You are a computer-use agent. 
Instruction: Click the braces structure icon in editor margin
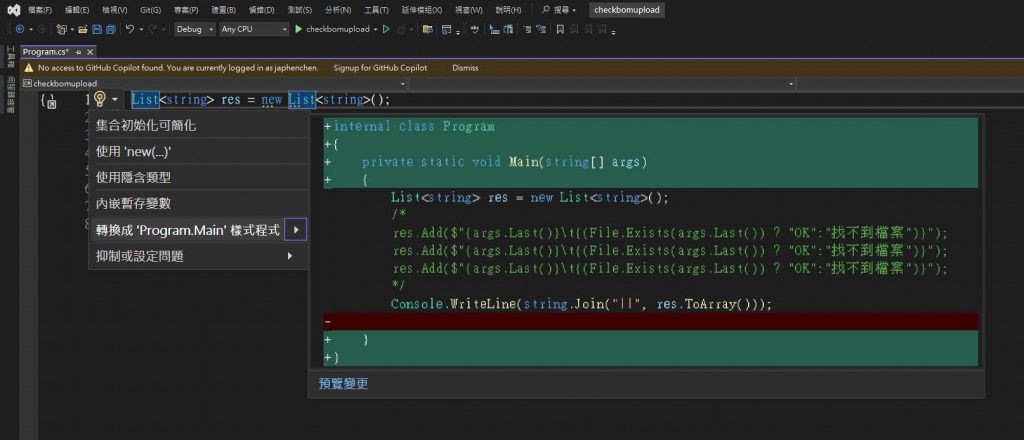coord(48,101)
